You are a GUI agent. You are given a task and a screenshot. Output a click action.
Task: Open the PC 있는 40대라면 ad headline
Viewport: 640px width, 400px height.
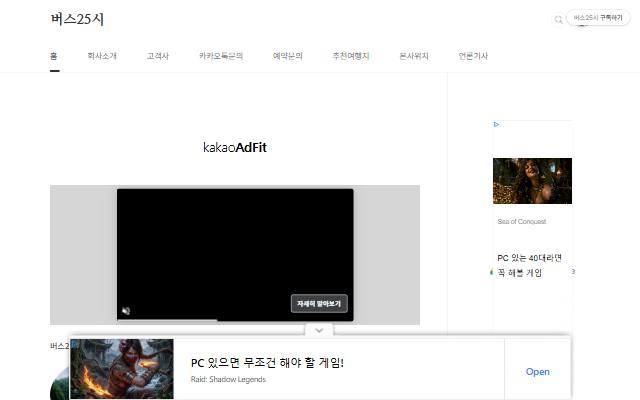529,265
